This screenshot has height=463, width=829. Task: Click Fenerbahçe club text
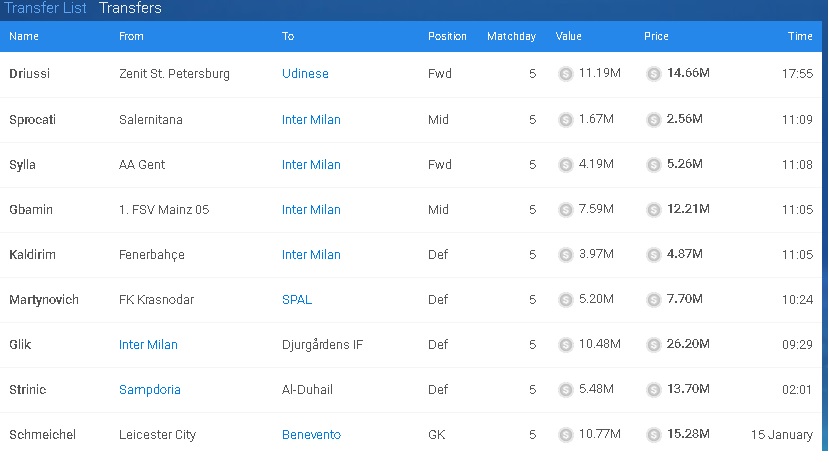[x=152, y=255]
